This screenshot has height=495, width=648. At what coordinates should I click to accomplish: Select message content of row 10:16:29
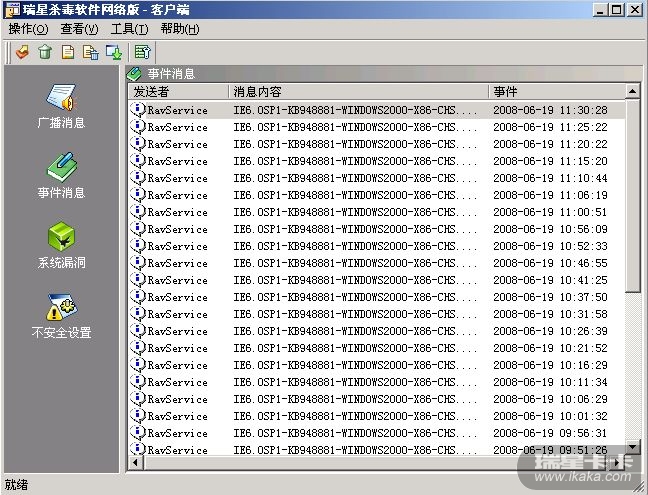point(355,365)
